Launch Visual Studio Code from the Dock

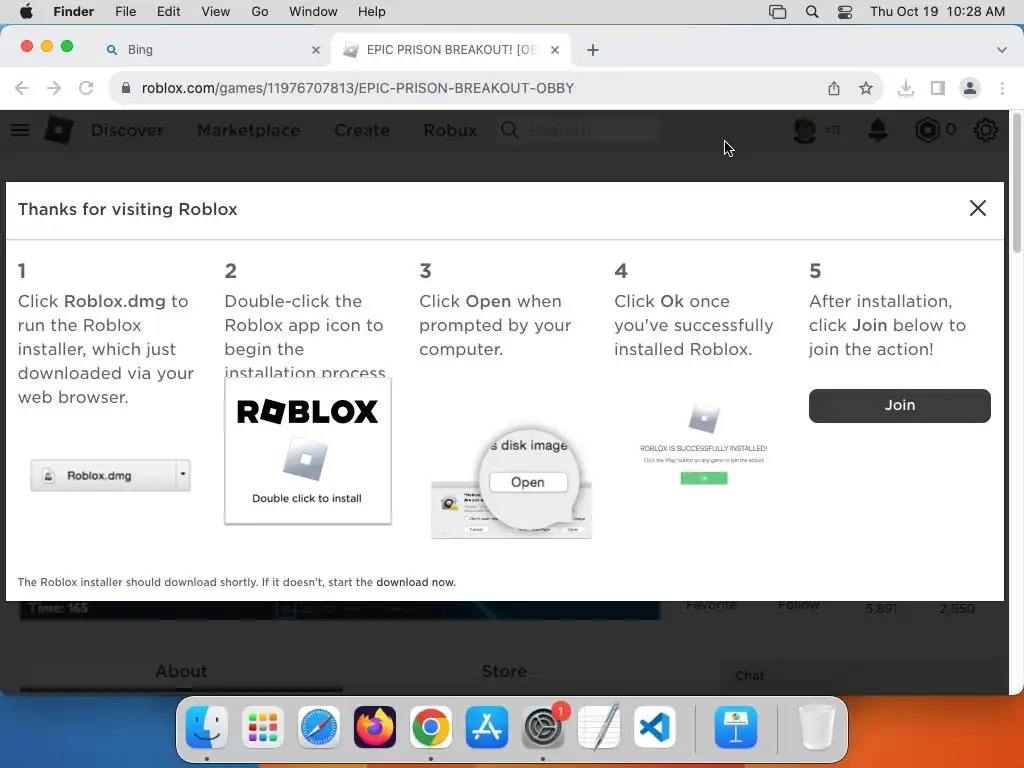[654, 727]
